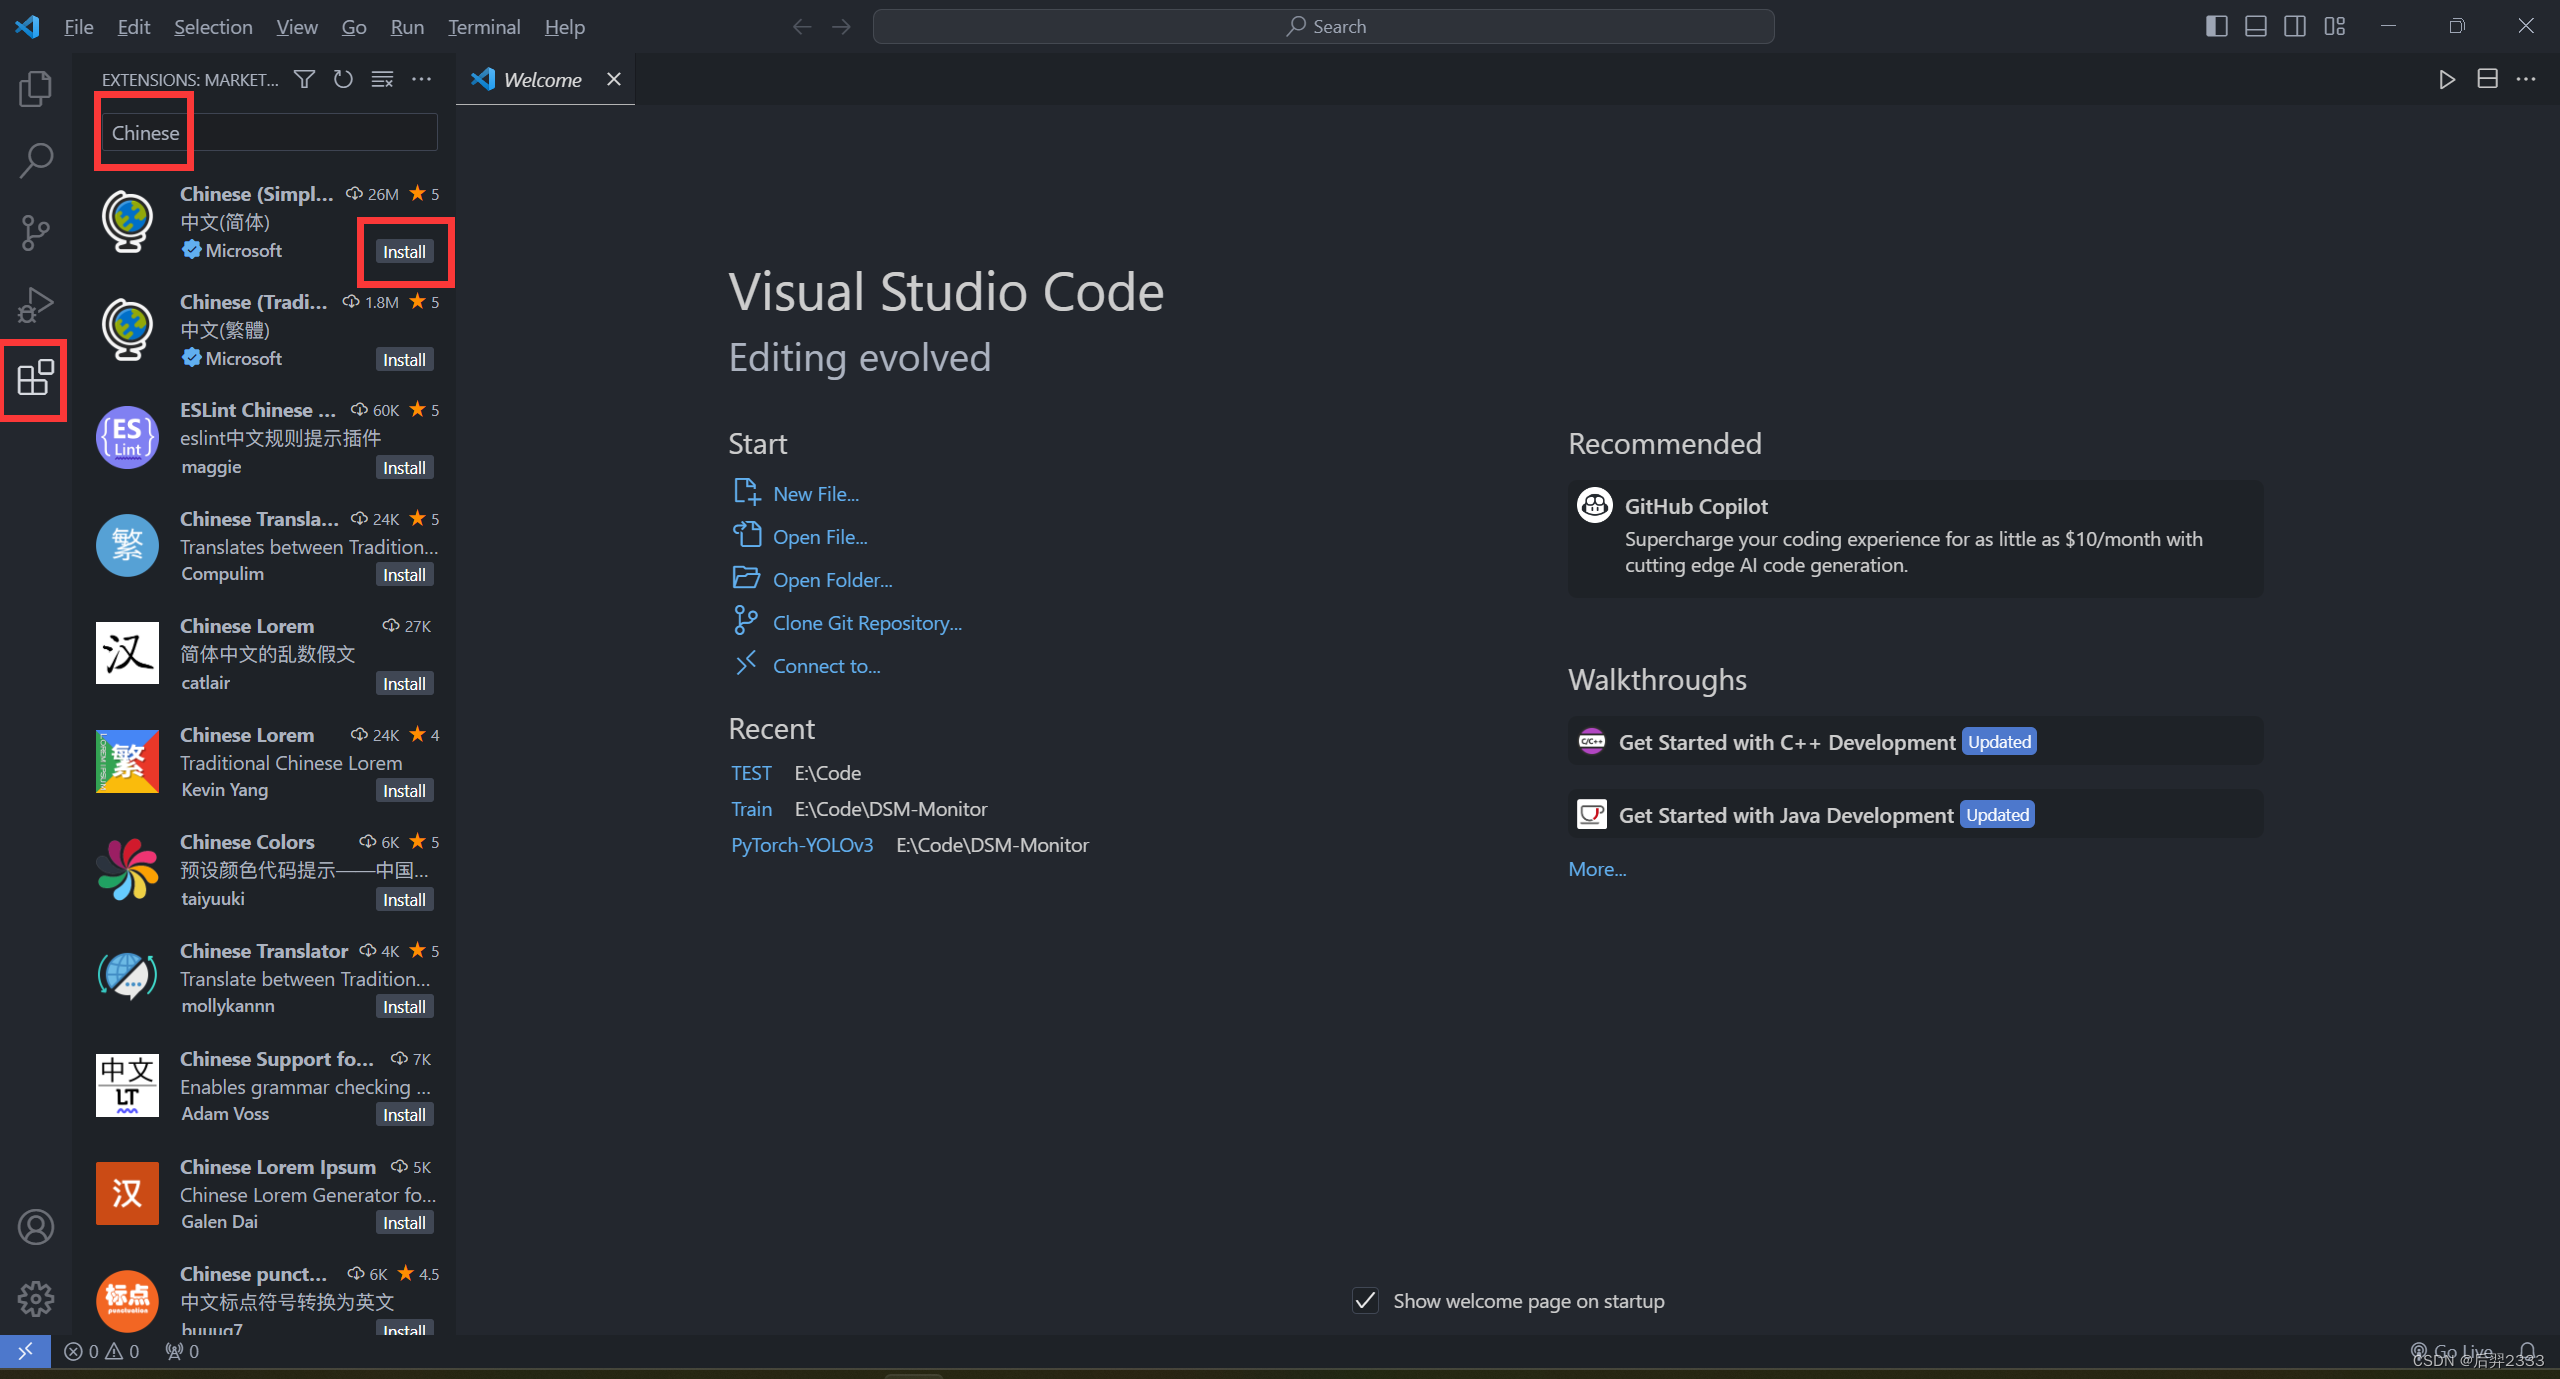Click Connect to link
Screen dimensions: 2560x1379
coord(826,666)
